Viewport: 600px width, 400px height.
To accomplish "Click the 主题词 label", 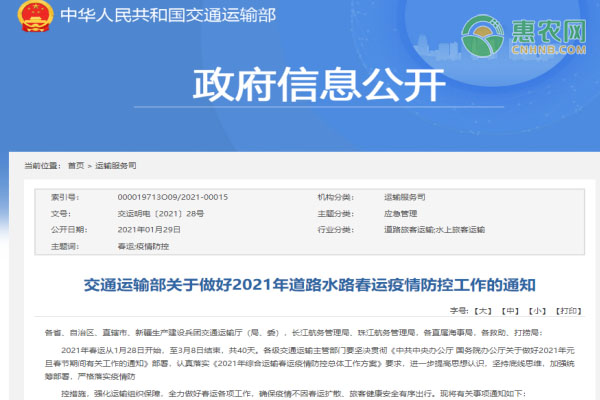I will 65,246.
